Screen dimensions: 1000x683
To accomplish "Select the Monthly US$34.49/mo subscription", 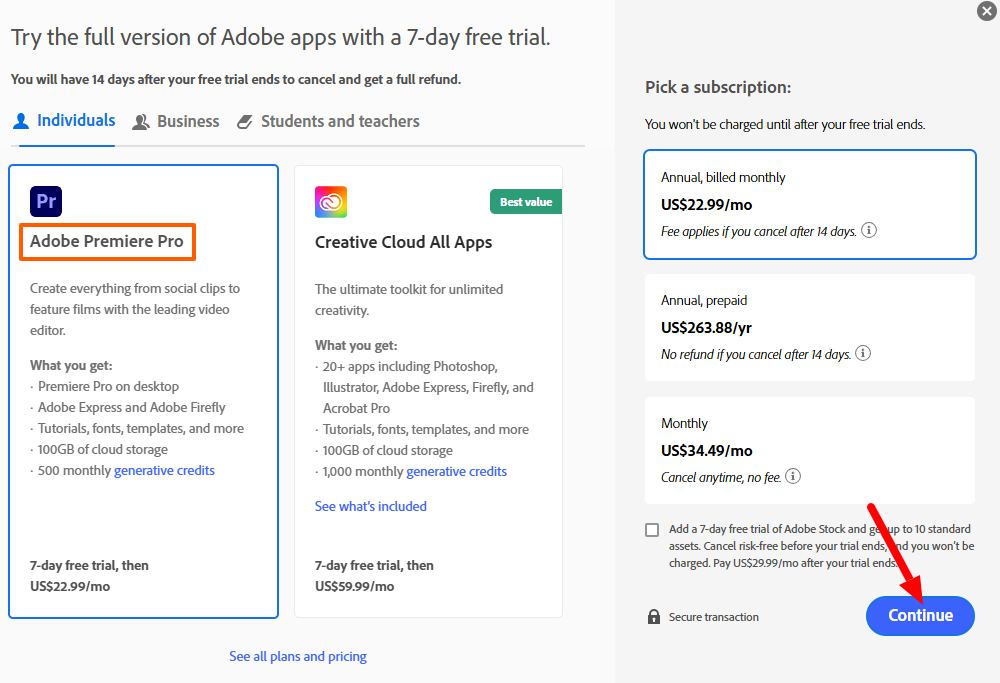I will pyautogui.click(x=810, y=451).
